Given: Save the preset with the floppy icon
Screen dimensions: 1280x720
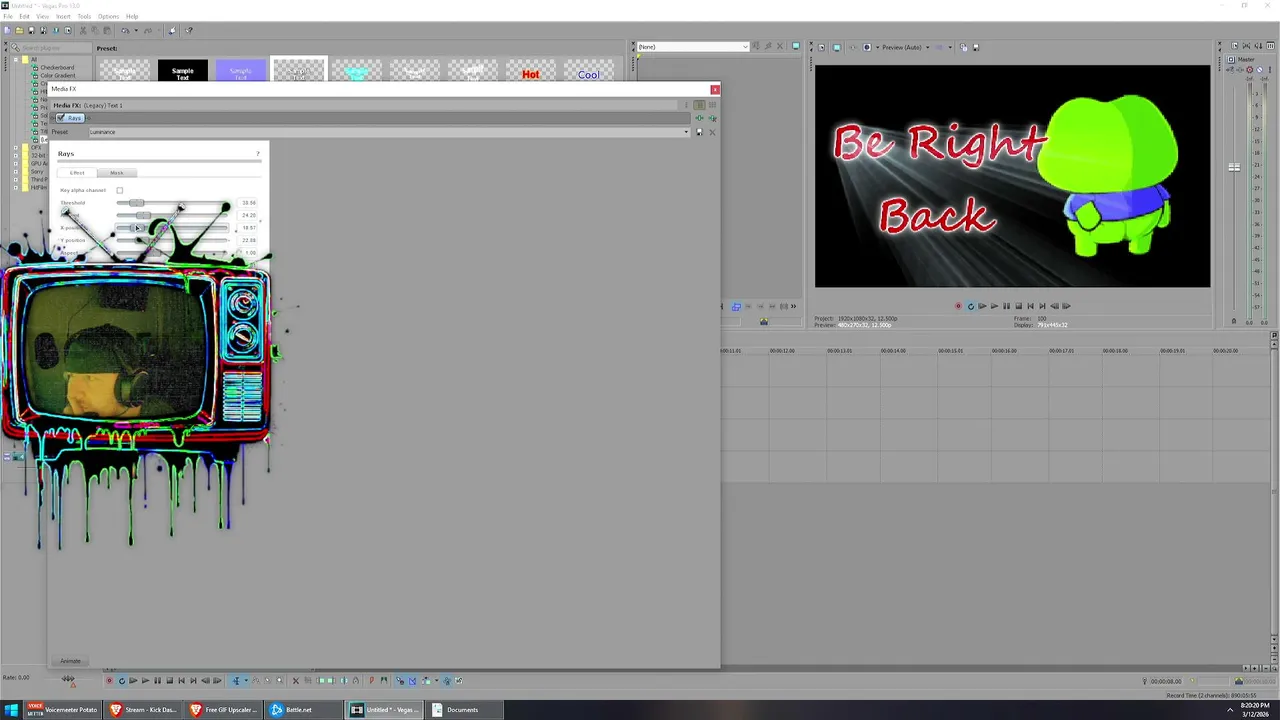Looking at the screenshot, I should (699, 132).
